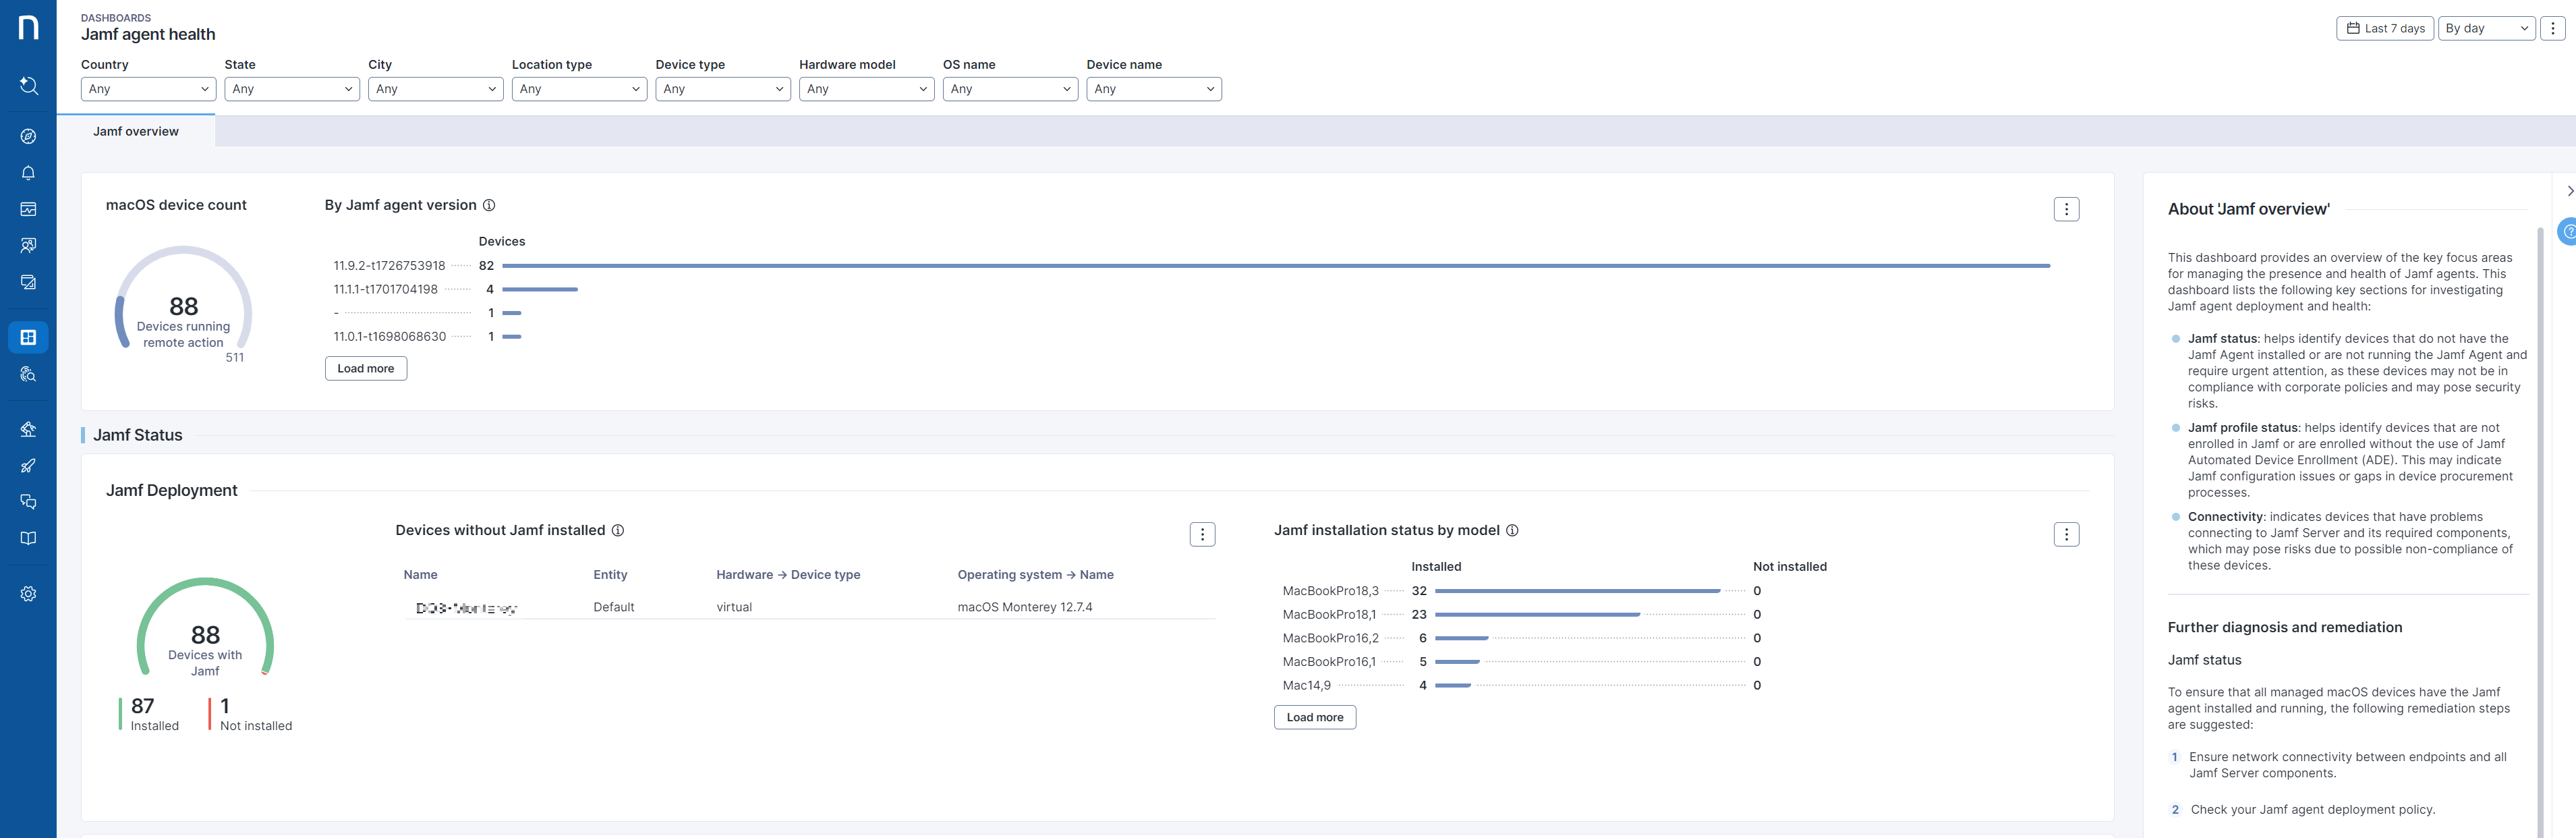The width and height of the screenshot is (2576, 838).
Task: Click the rocket icon in sidebar
Action: click(28, 466)
